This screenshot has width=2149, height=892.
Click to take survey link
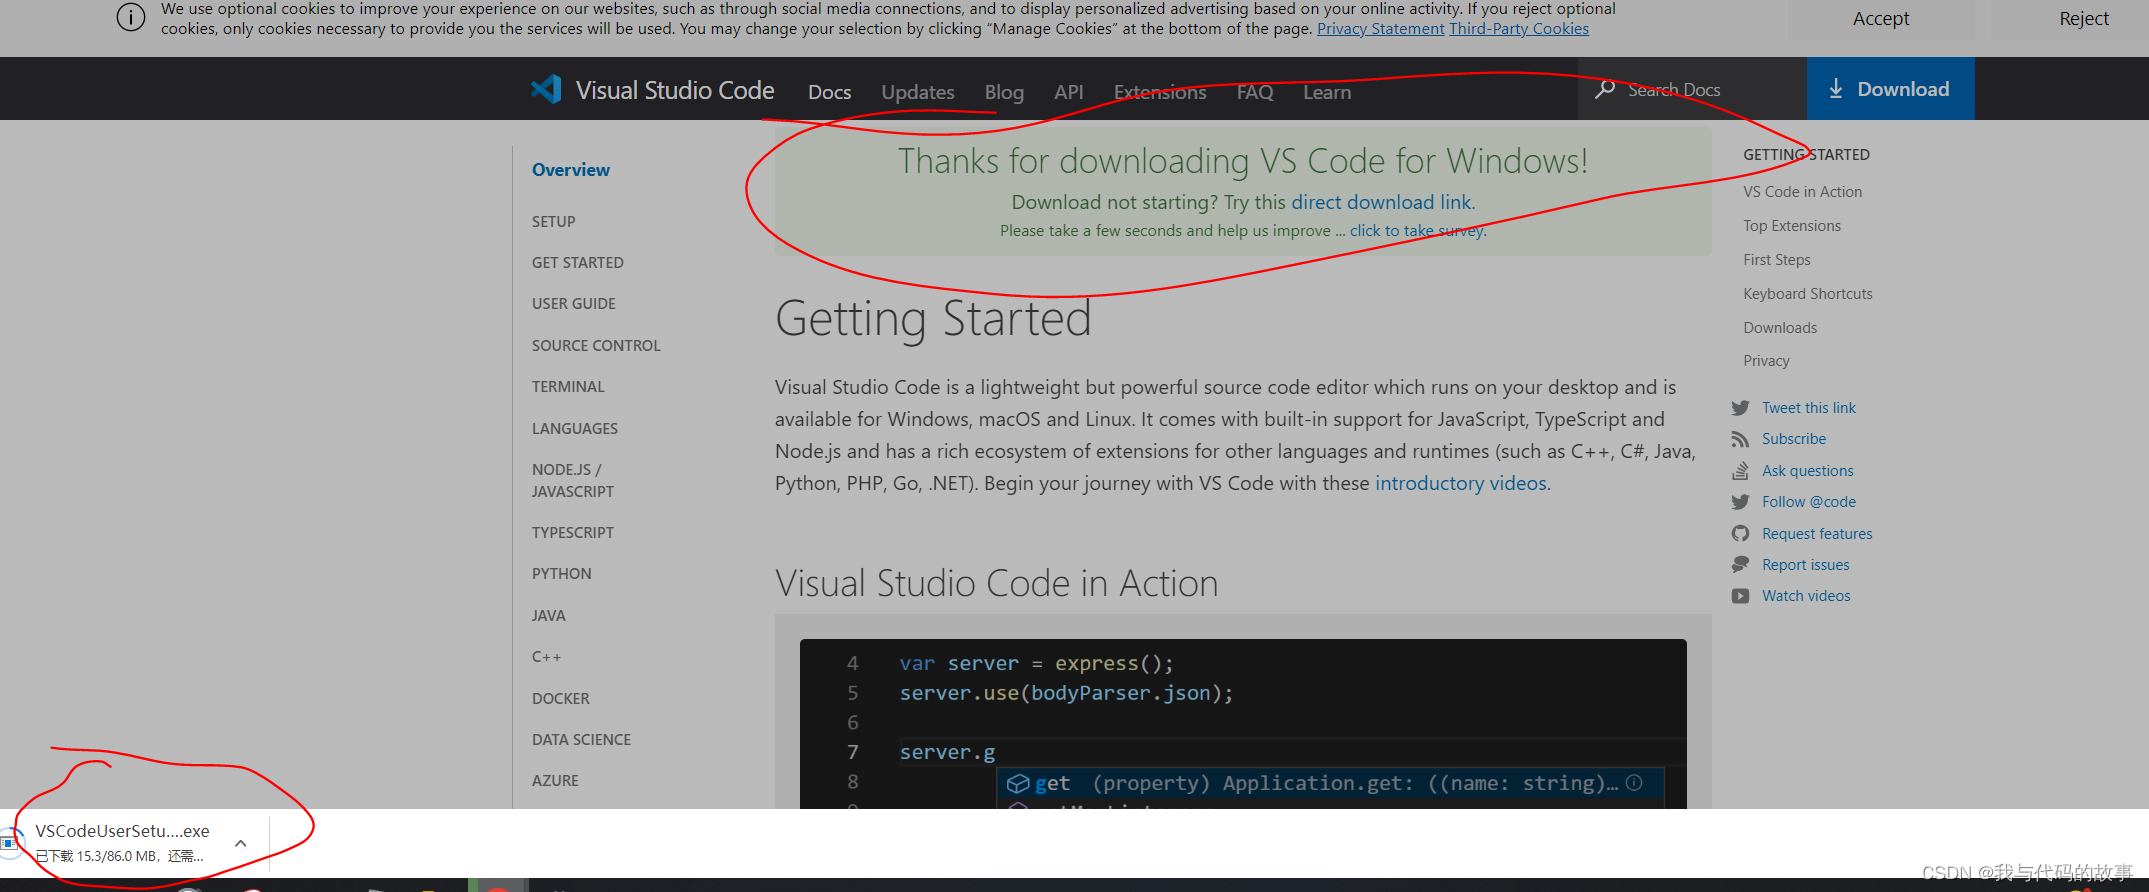tap(1417, 230)
